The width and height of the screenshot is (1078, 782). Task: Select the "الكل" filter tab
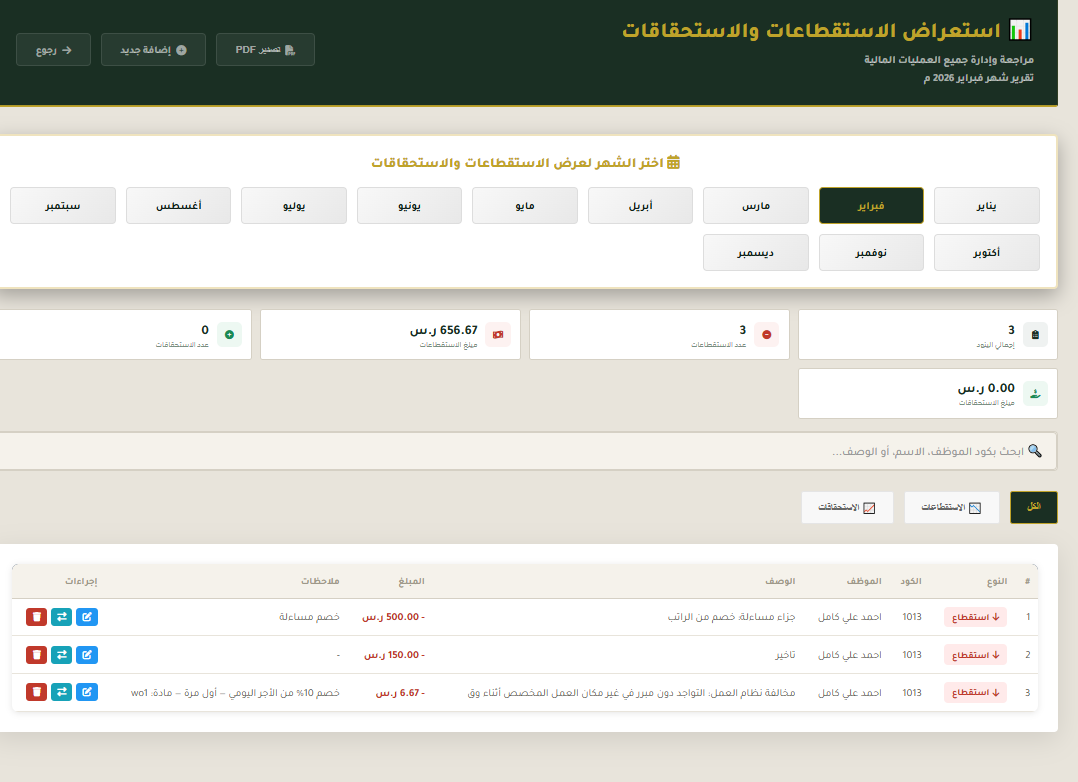point(1033,507)
